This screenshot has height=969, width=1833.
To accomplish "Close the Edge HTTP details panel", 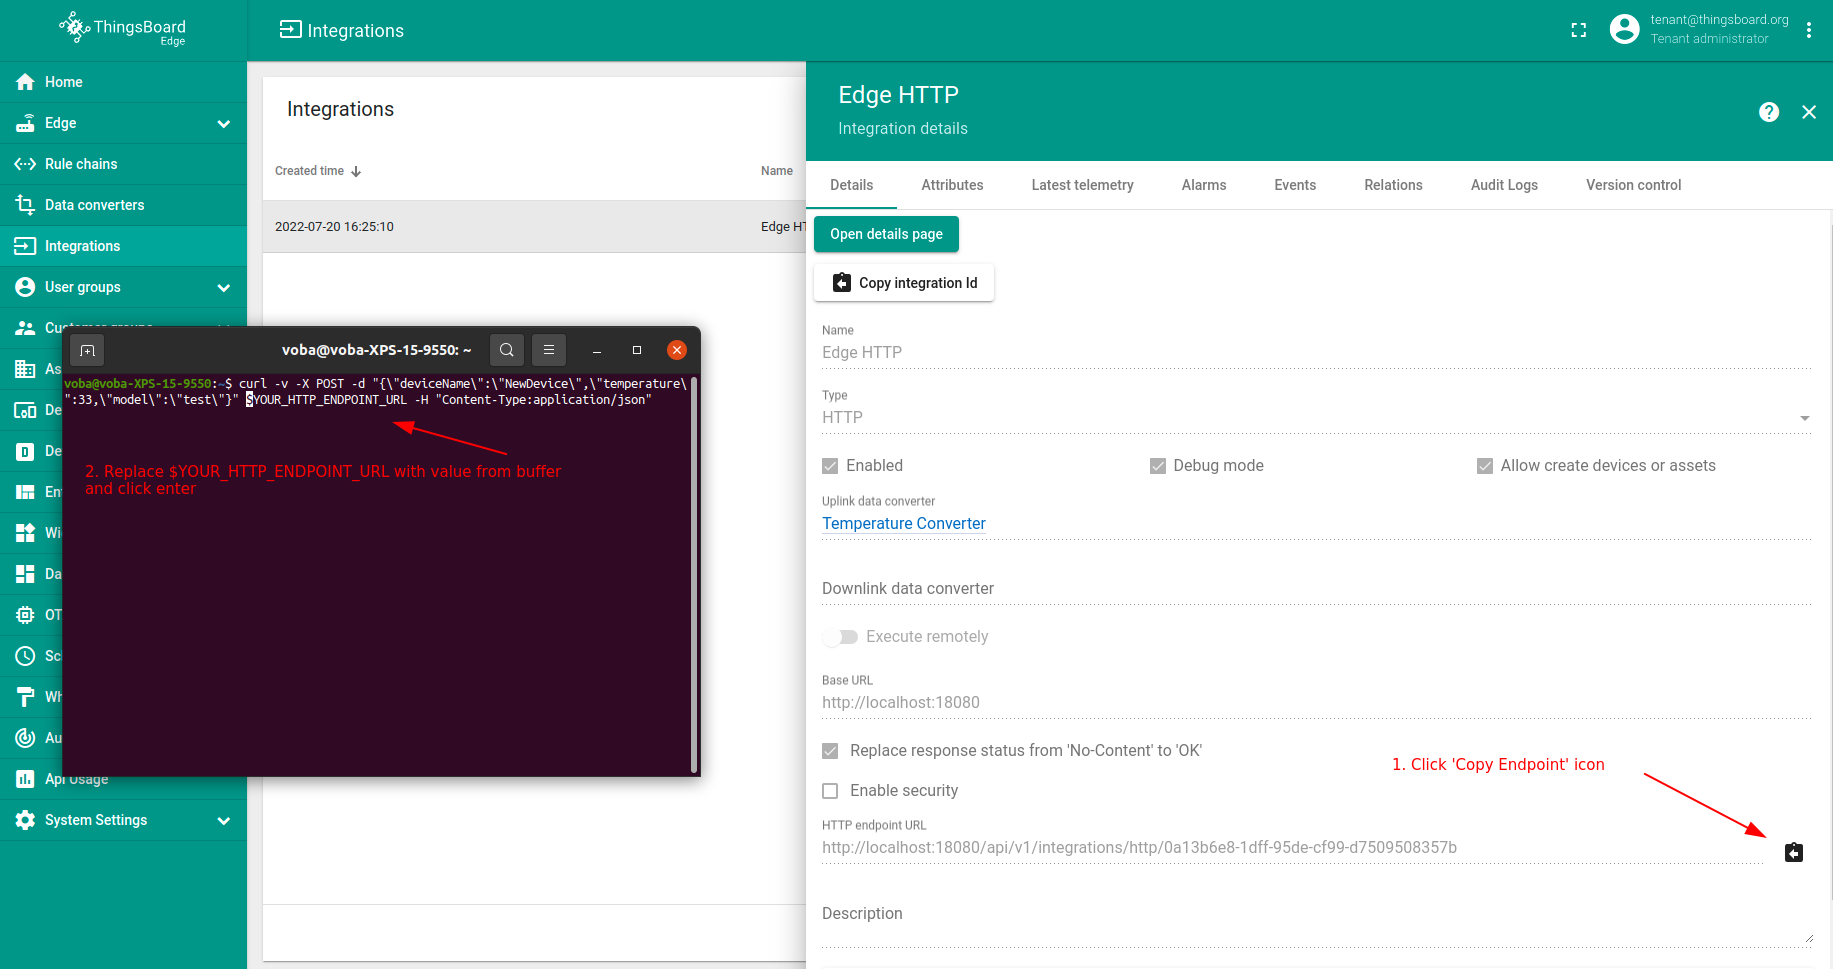I will 1809,112.
